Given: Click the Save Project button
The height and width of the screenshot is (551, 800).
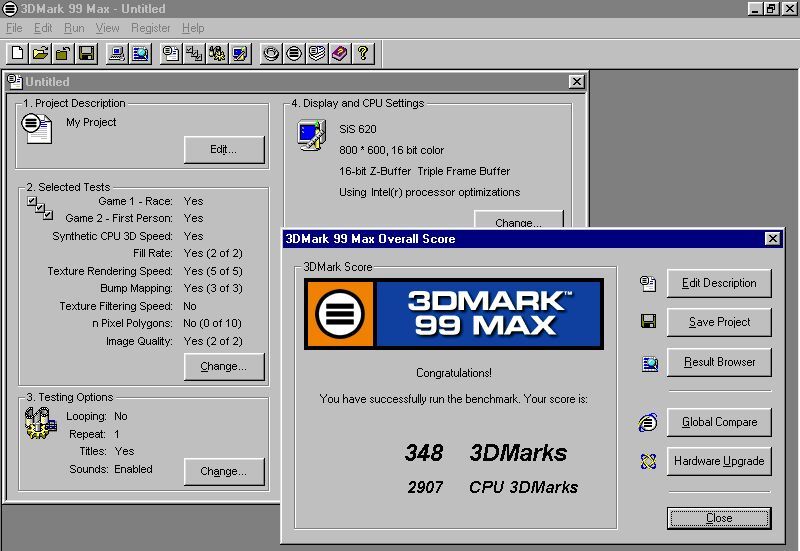Looking at the screenshot, I should pyautogui.click(x=719, y=322).
